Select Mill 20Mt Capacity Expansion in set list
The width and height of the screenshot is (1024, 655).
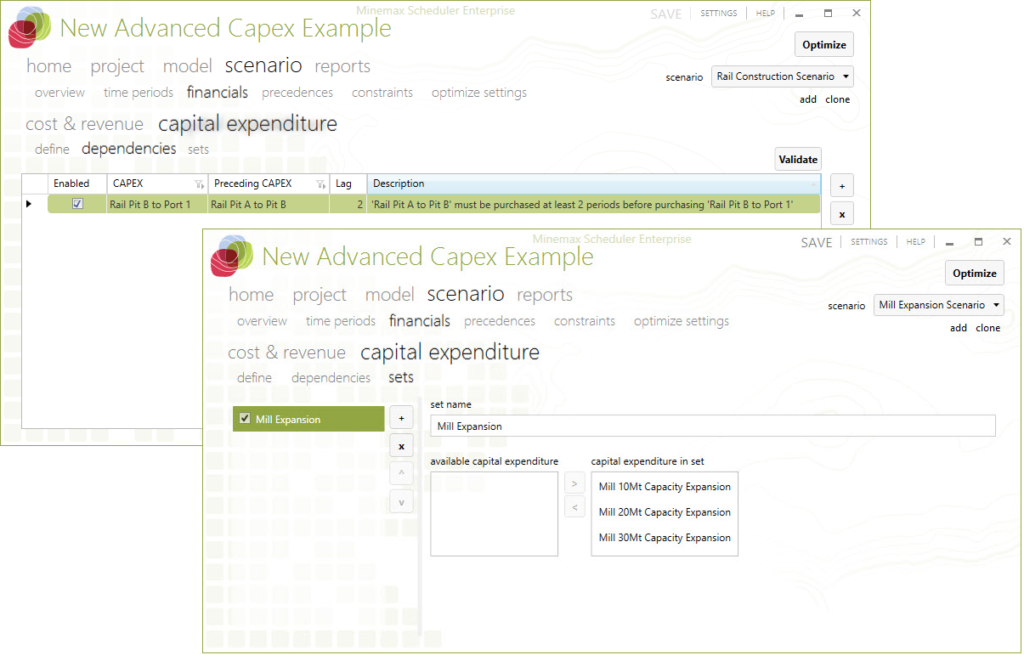pyautogui.click(x=664, y=512)
